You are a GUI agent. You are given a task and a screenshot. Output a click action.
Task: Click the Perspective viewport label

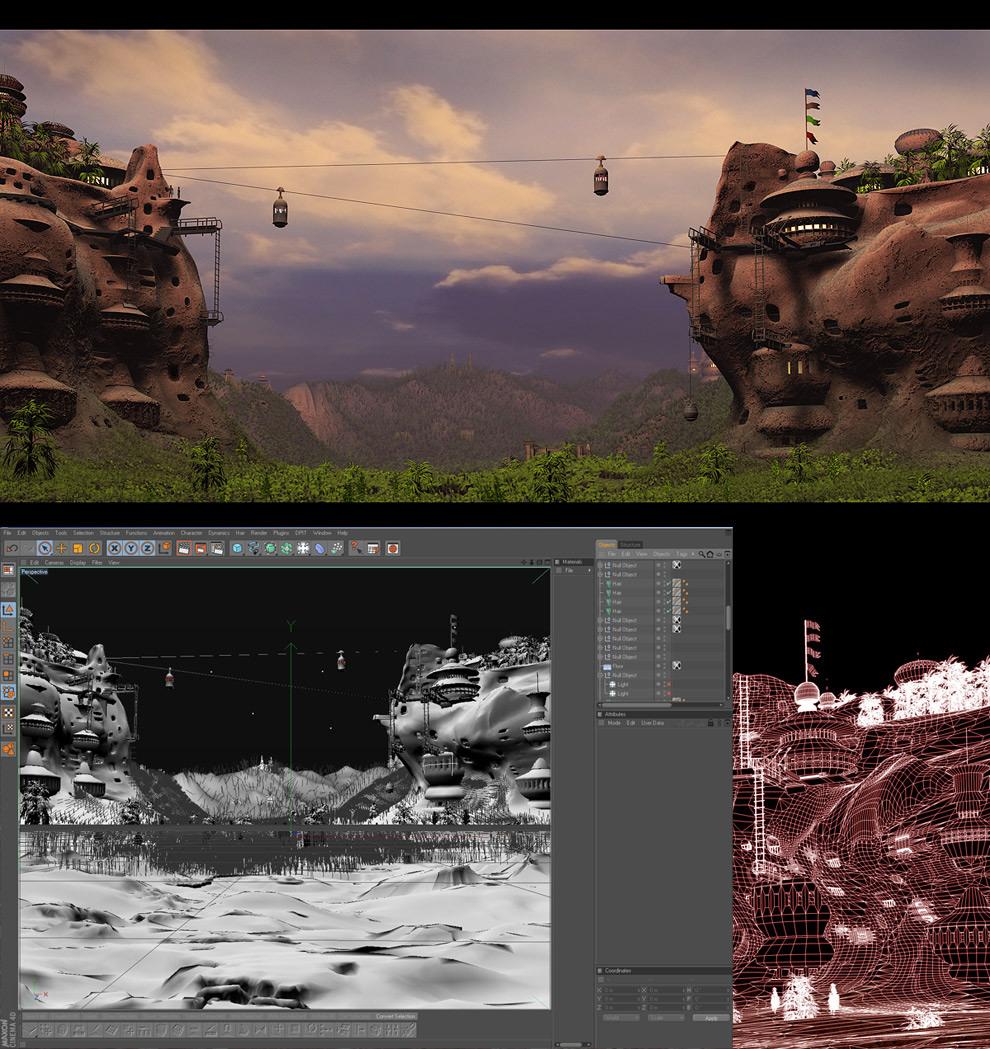(34, 571)
